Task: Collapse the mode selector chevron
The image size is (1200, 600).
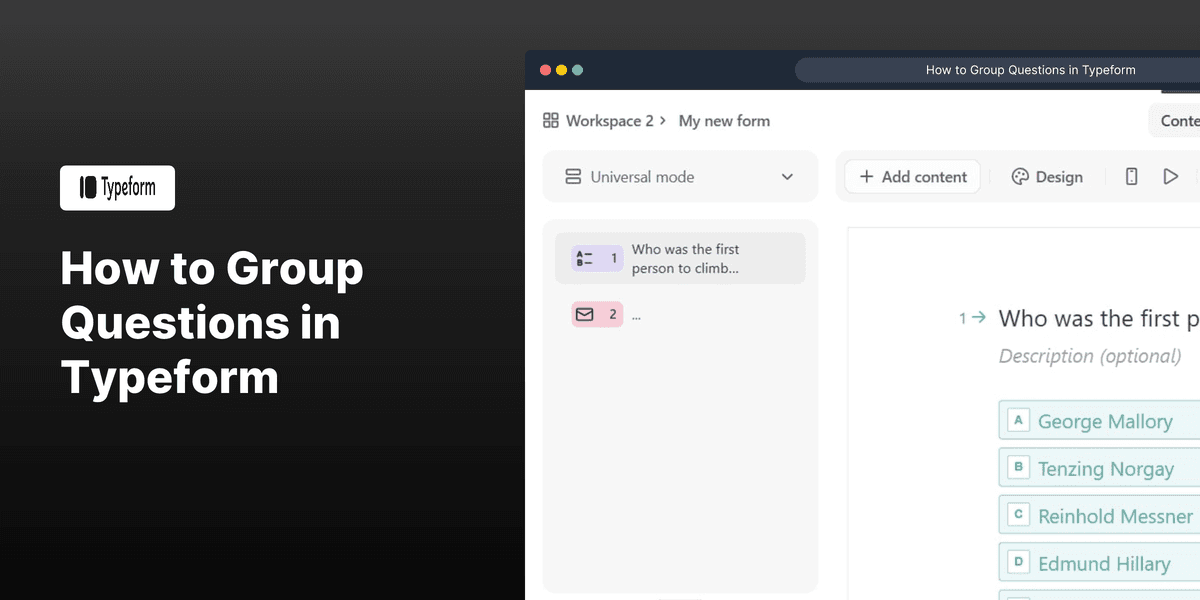Action: click(787, 176)
